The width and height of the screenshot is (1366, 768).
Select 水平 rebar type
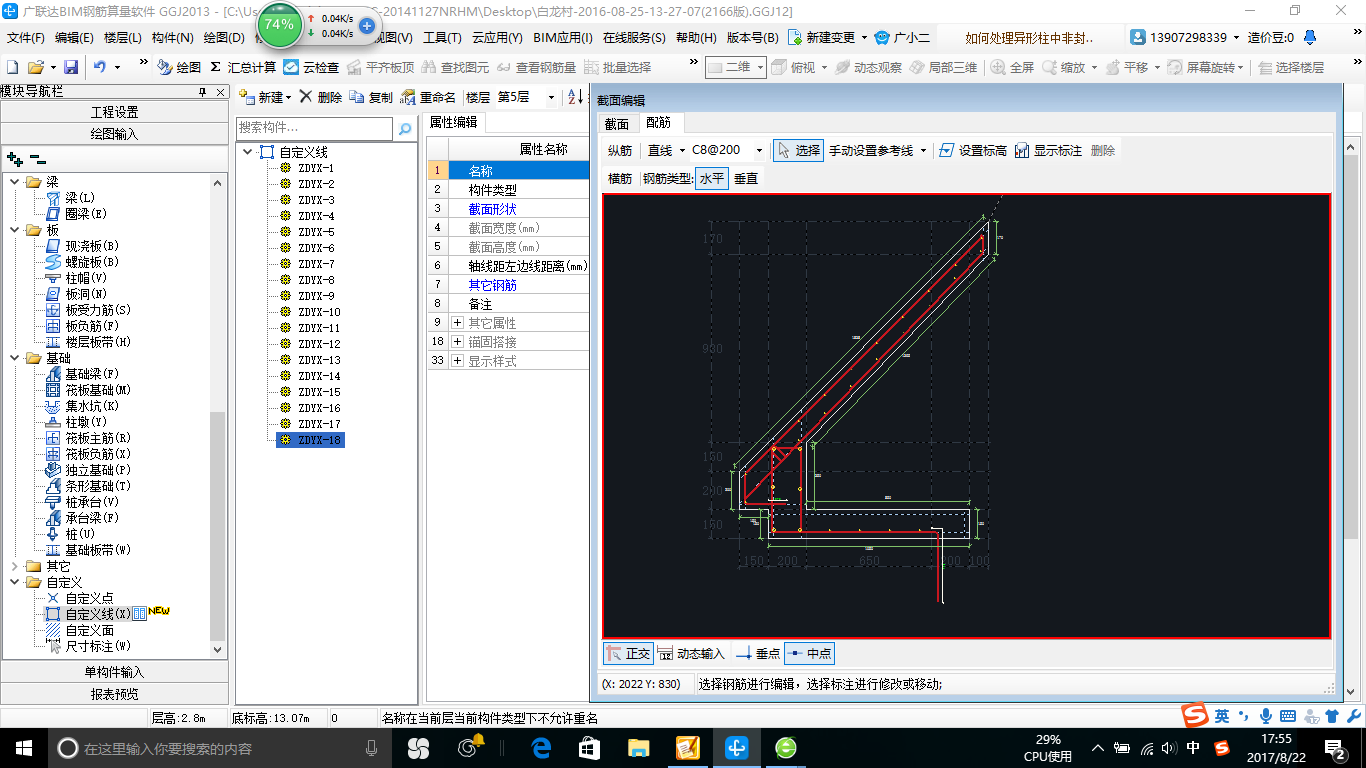coord(711,178)
